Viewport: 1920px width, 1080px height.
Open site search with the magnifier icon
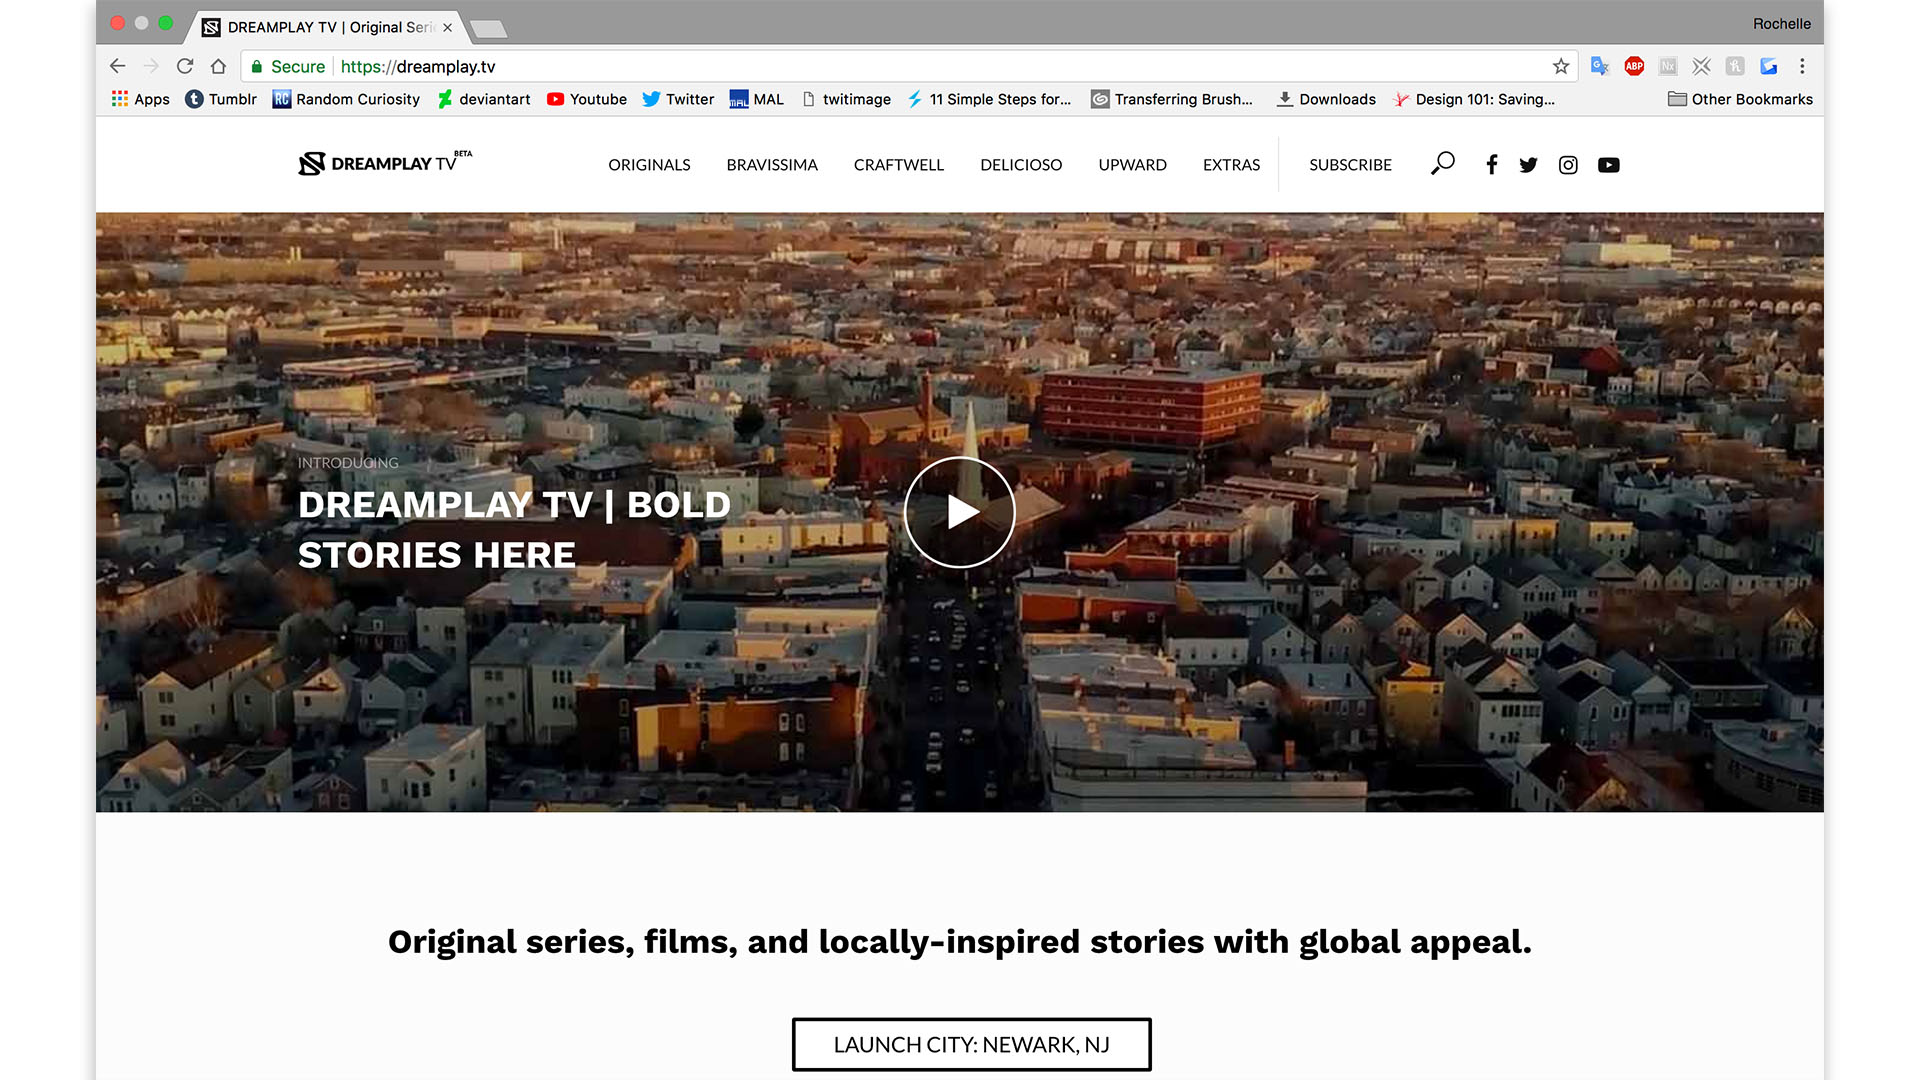[1442, 163]
